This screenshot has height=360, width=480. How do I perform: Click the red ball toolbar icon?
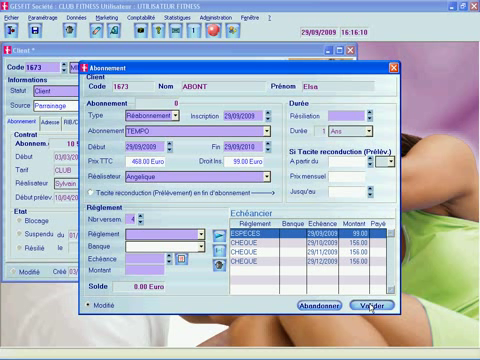(213, 31)
